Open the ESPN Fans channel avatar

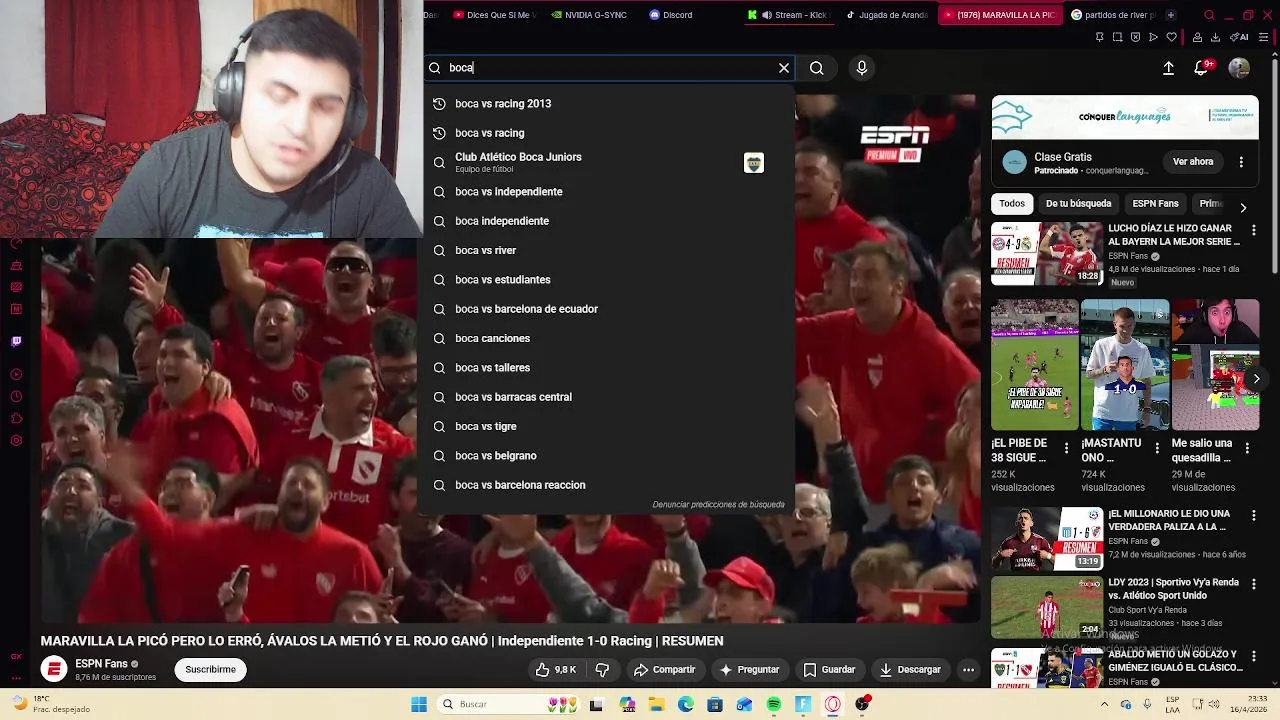54,669
